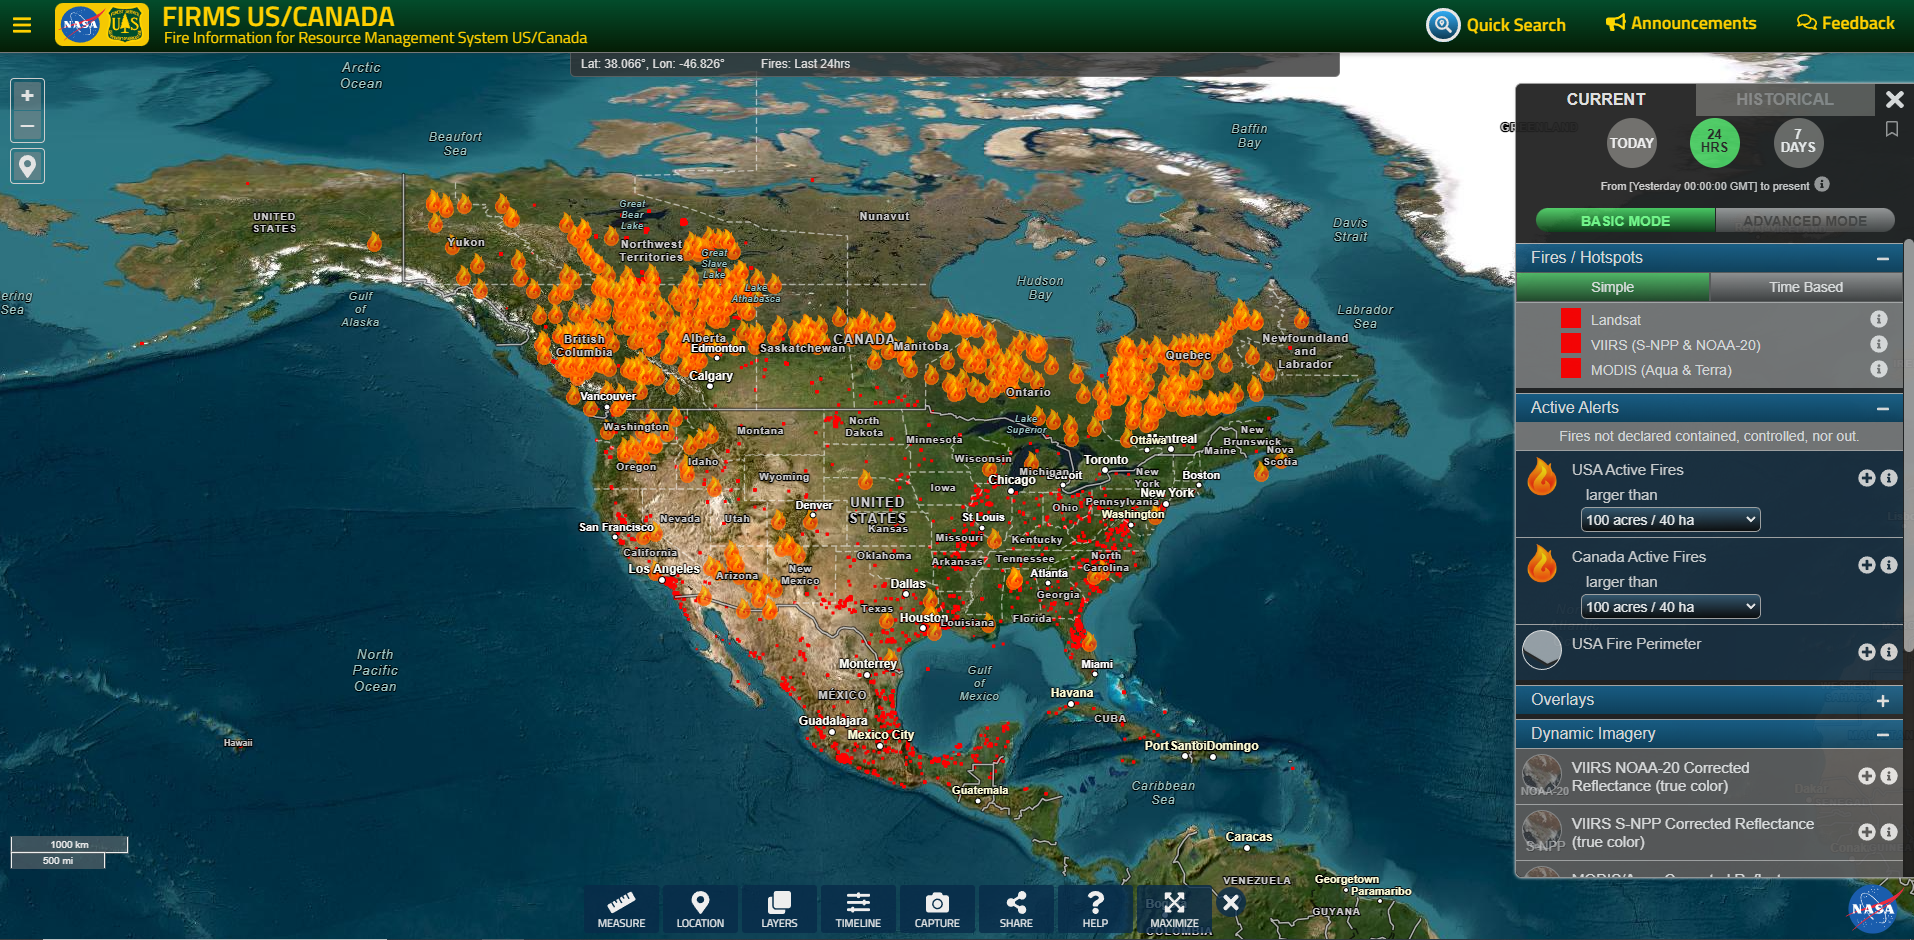This screenshot has width=1914, height=940.
Task: Toggle the USA Active Fires layer icon
Action: (x=1542, y=477)
